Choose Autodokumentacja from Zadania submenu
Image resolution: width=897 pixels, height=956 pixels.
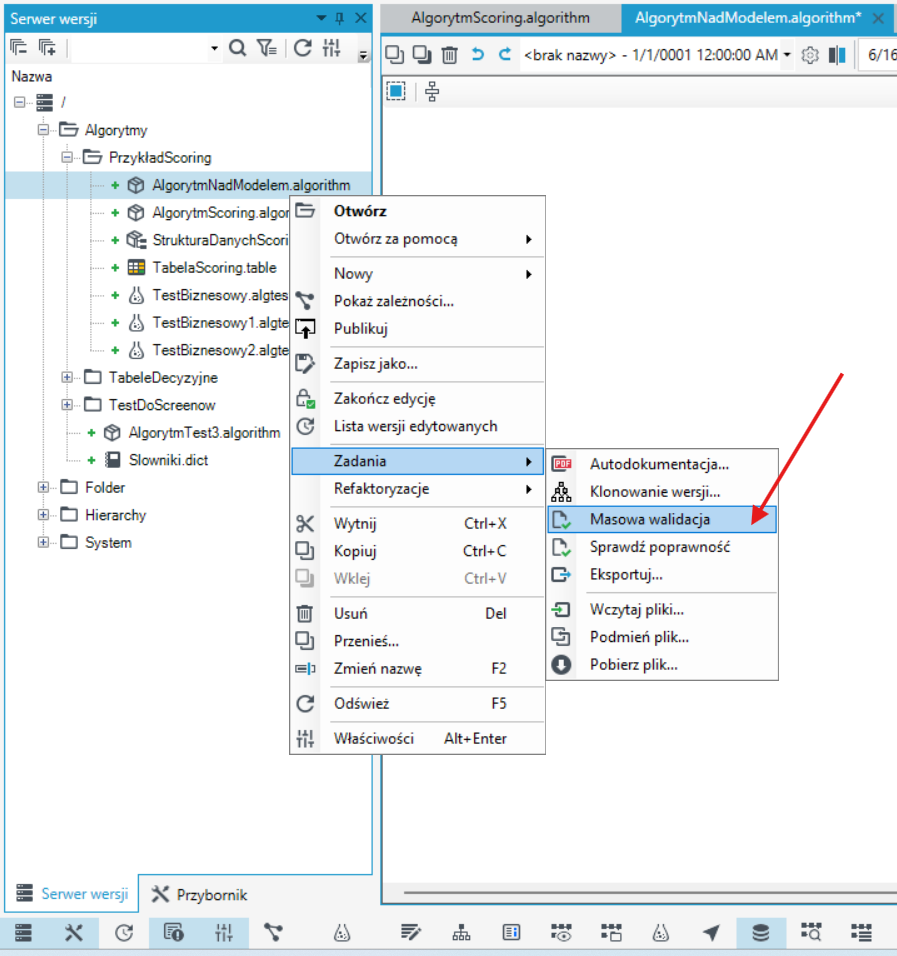tap(662, 464)
